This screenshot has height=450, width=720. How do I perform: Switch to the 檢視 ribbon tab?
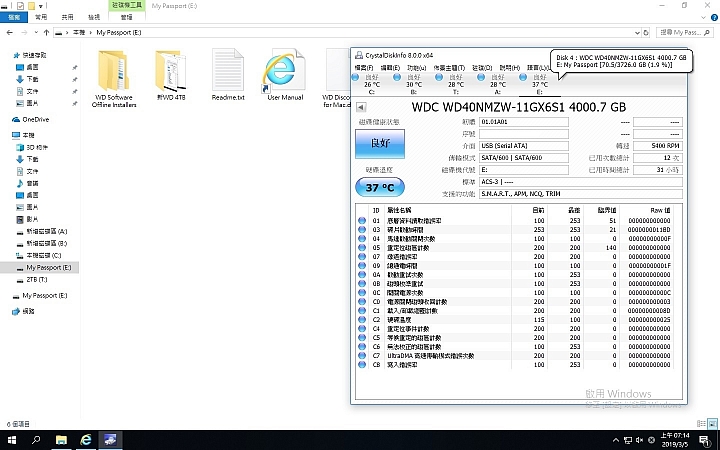(94, 17)
